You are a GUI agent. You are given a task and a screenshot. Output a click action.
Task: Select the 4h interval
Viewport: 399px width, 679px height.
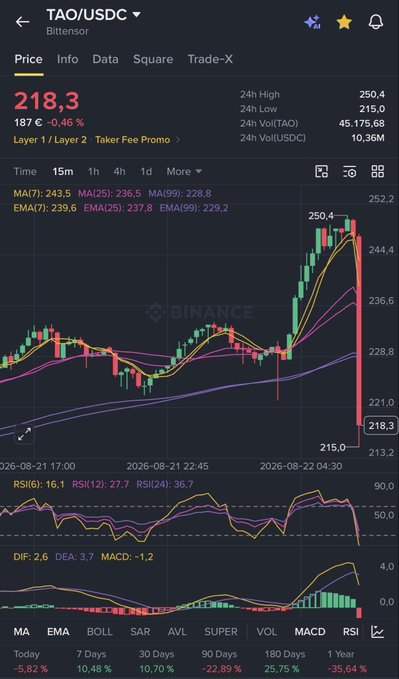pos(120,171)
